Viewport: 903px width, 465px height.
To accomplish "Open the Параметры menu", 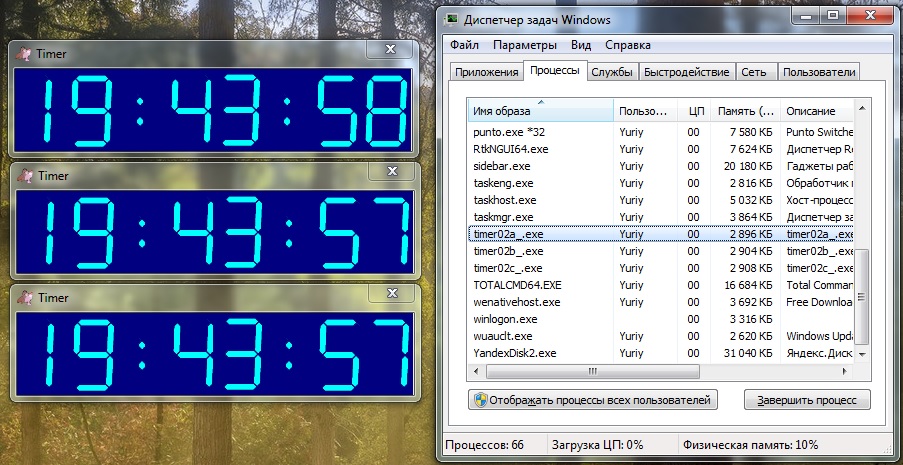I will [x=524, y=45].
